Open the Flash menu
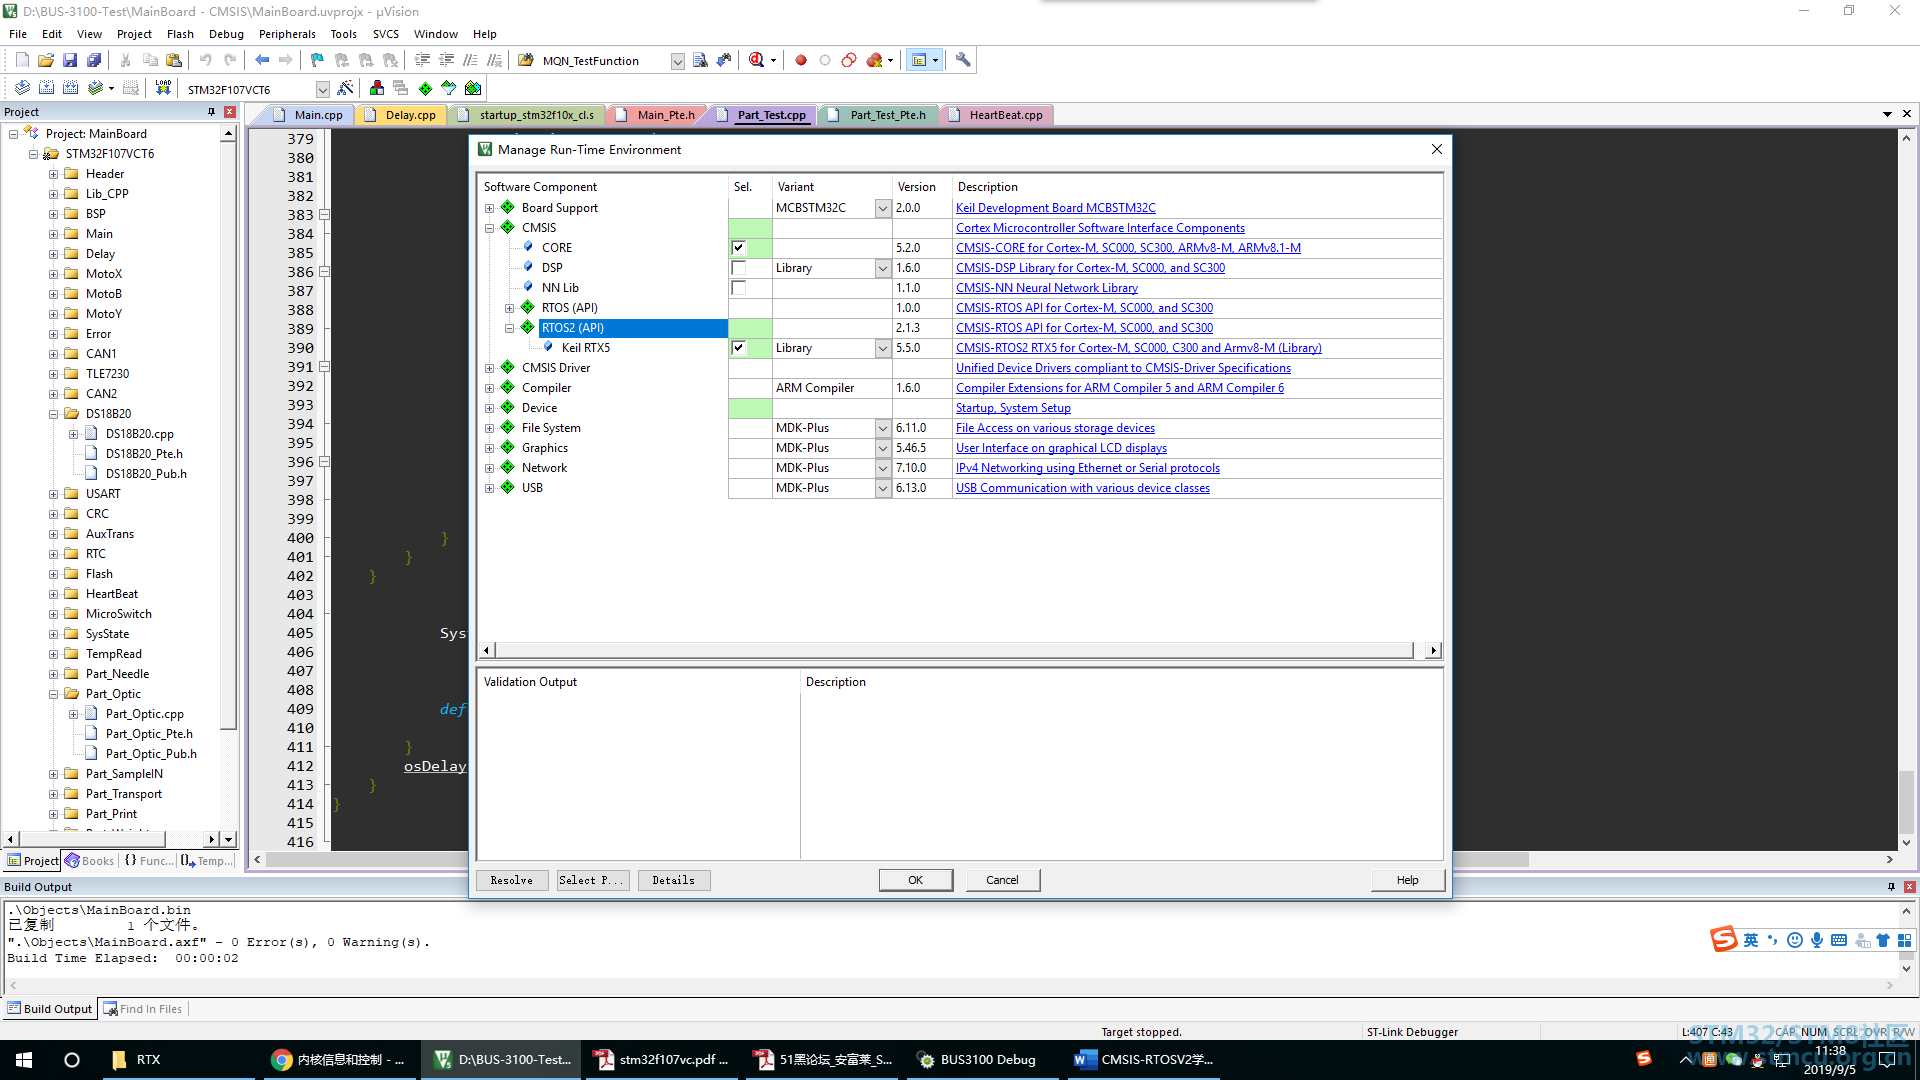This screenshot has height=1080, width=1920. pyautogui.click(x=180, y=34)
